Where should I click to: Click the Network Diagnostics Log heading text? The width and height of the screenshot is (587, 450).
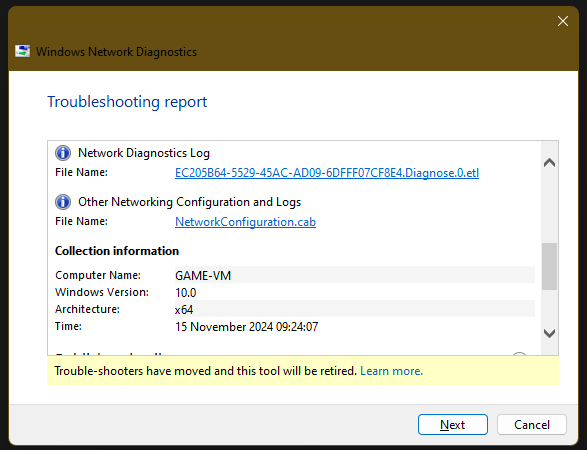click(144, 153)
